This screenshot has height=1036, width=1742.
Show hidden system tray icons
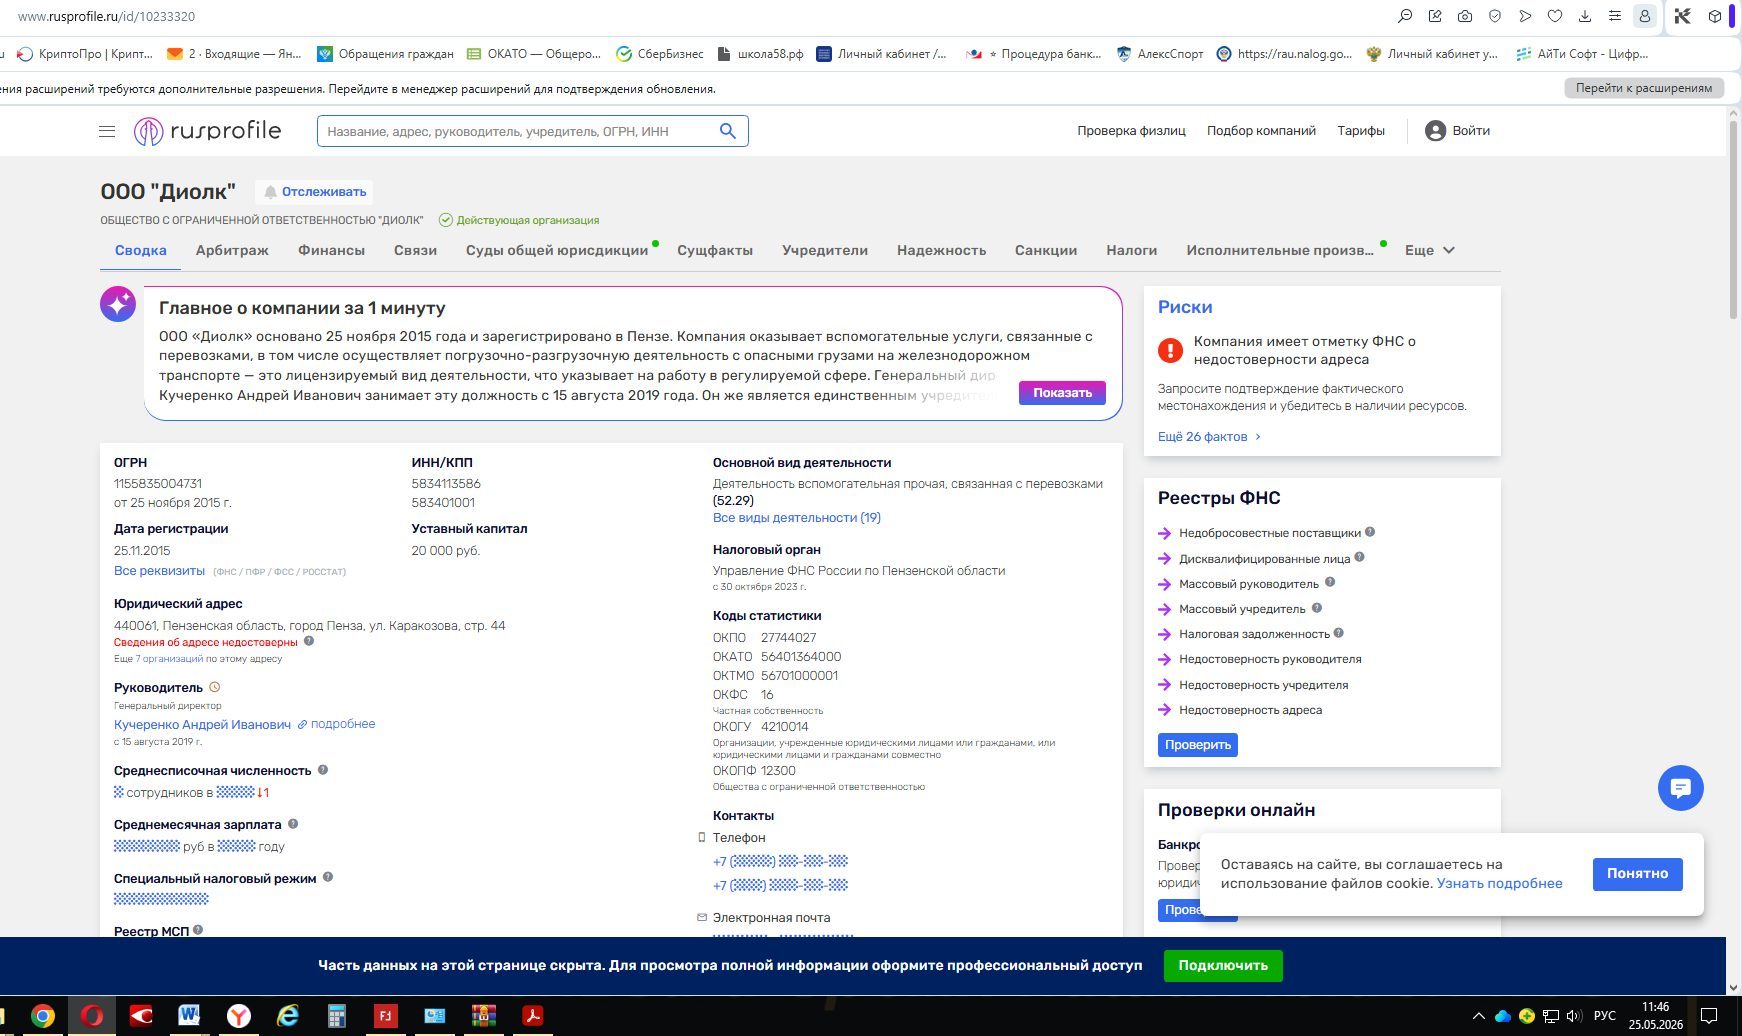coord(1478,1016)
